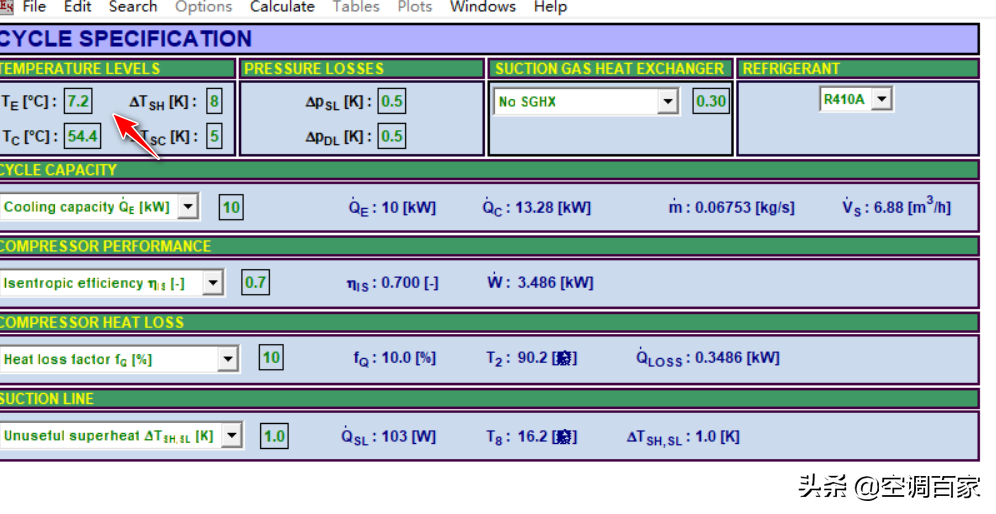Click the PRESSURE LOSSES section header
This screenshot has width=996, height=514.
click(x=361, y=69)
